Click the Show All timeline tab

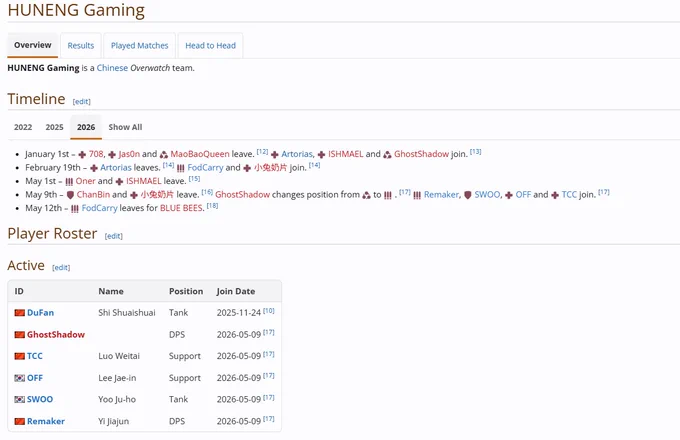[x=125, y=127]
